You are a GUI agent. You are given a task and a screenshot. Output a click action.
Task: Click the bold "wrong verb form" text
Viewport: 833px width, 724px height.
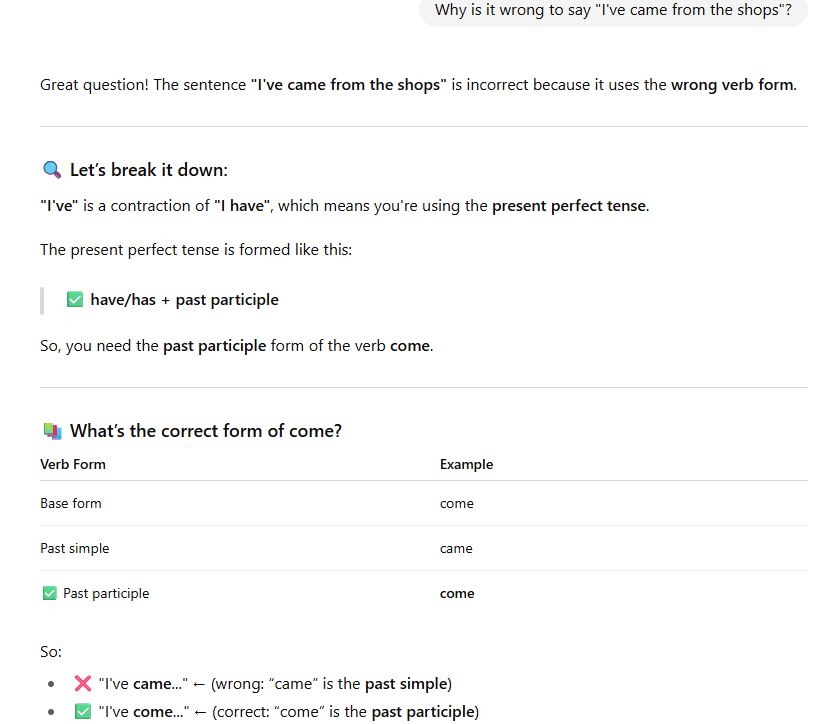point(734,85)
